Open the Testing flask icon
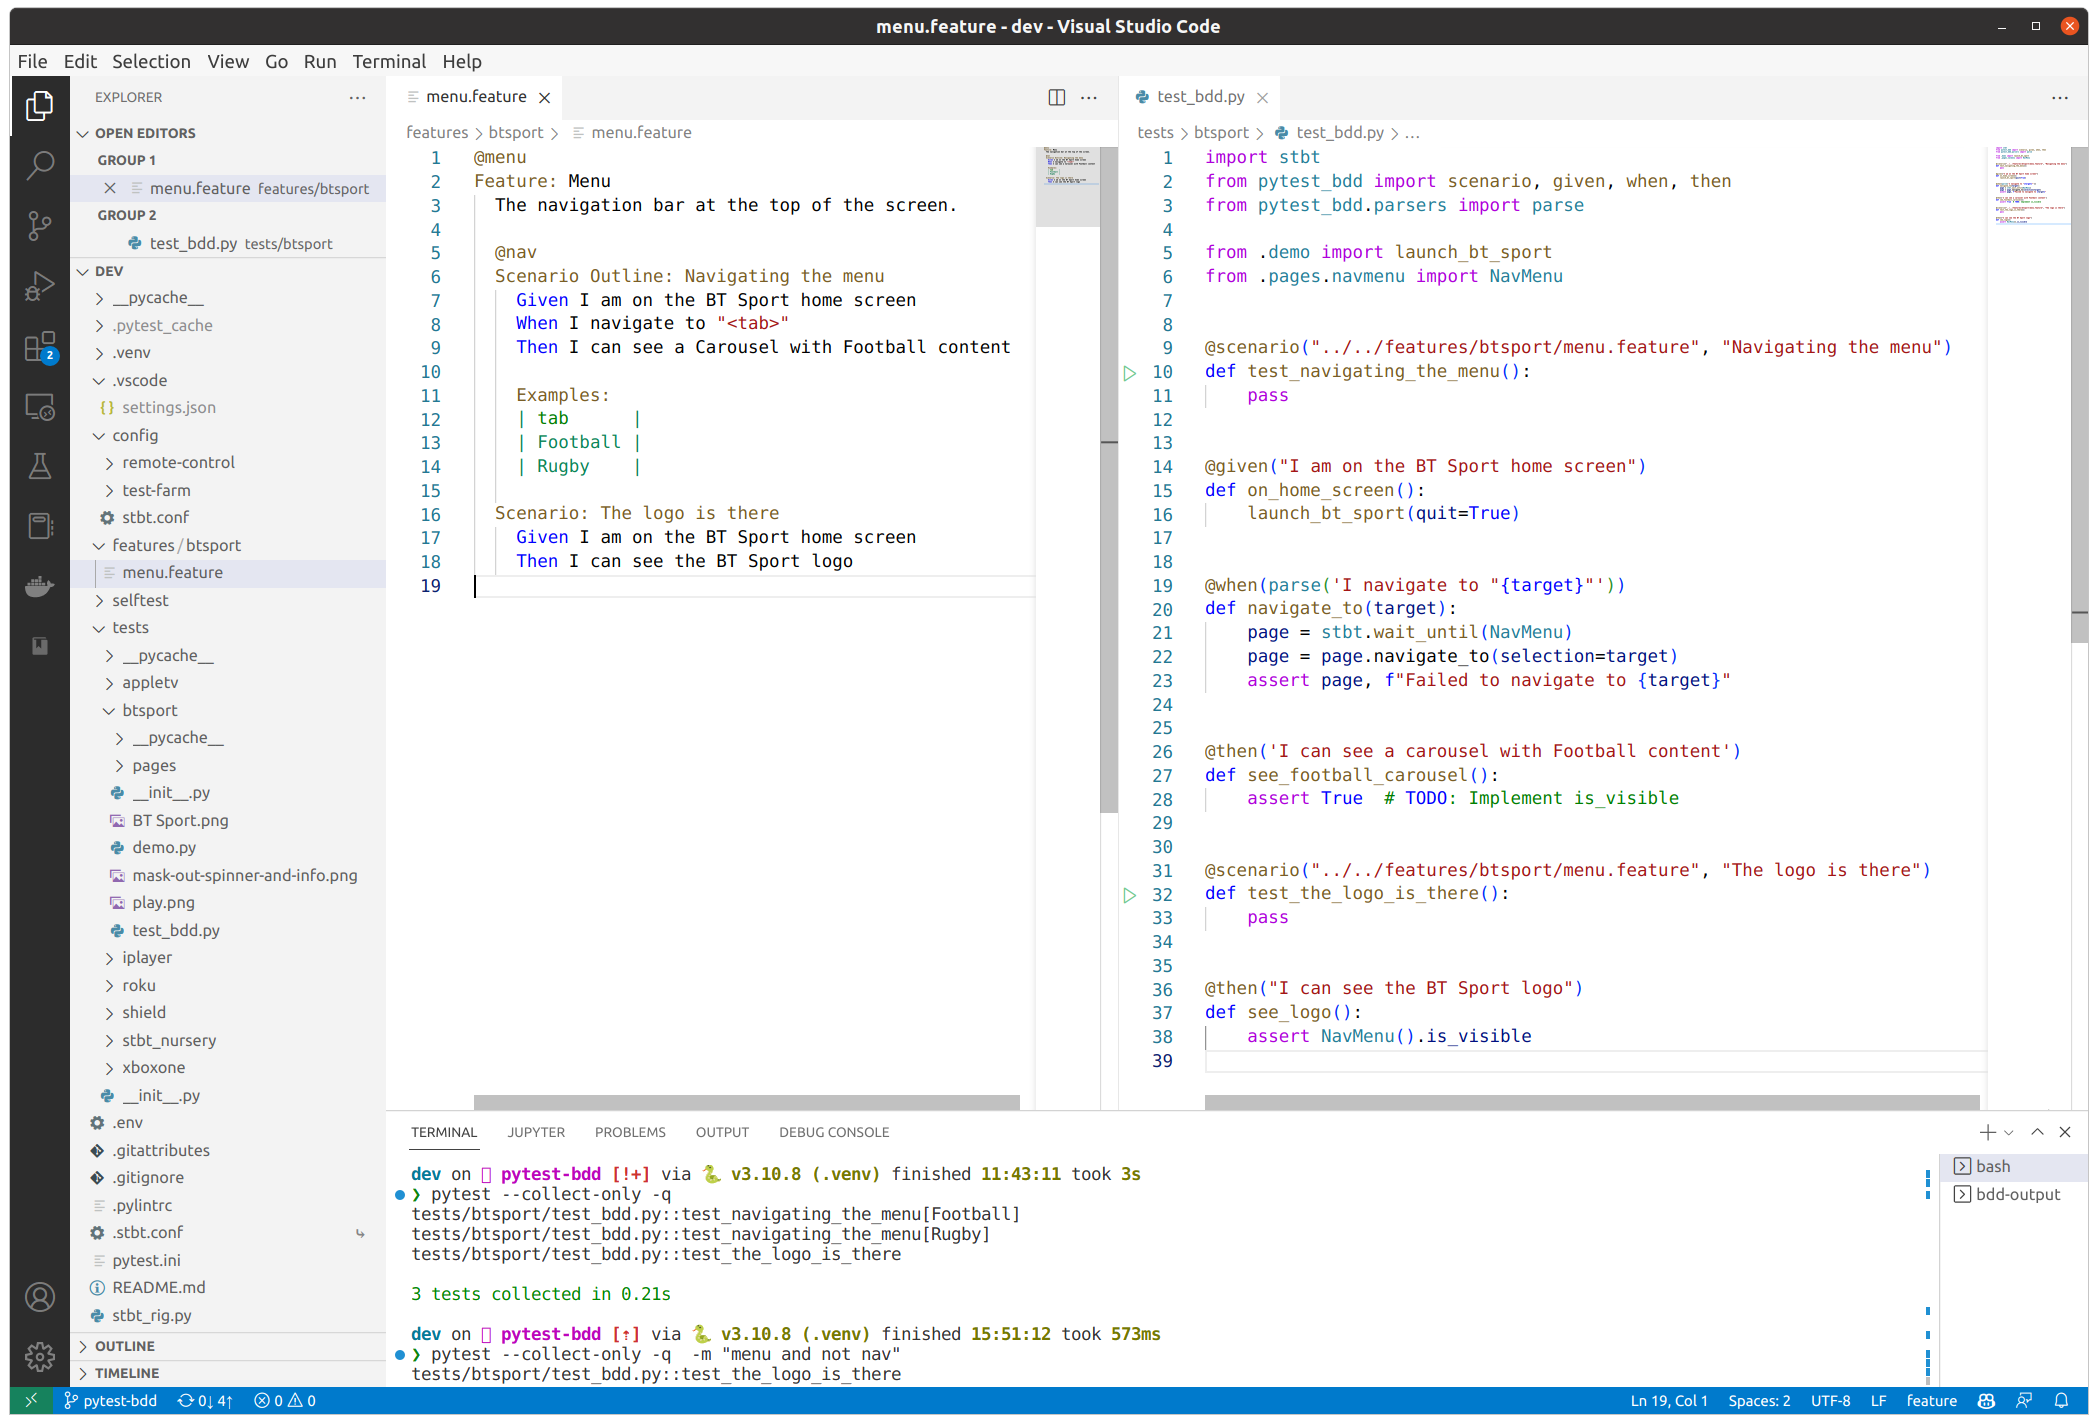Viewport: 2098px width, 1424px height. point(39,466)
